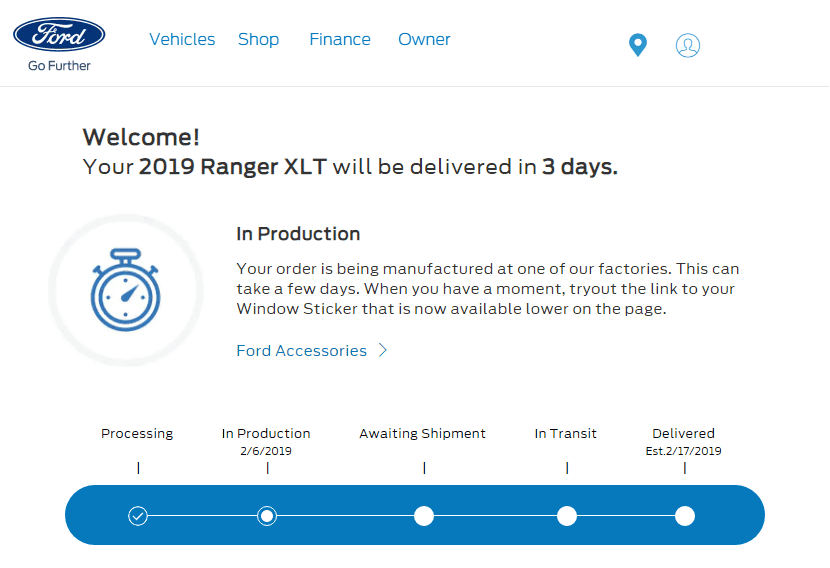Select the In Production step circle
This screenshot has height=568, width=830.
point(267,516)
